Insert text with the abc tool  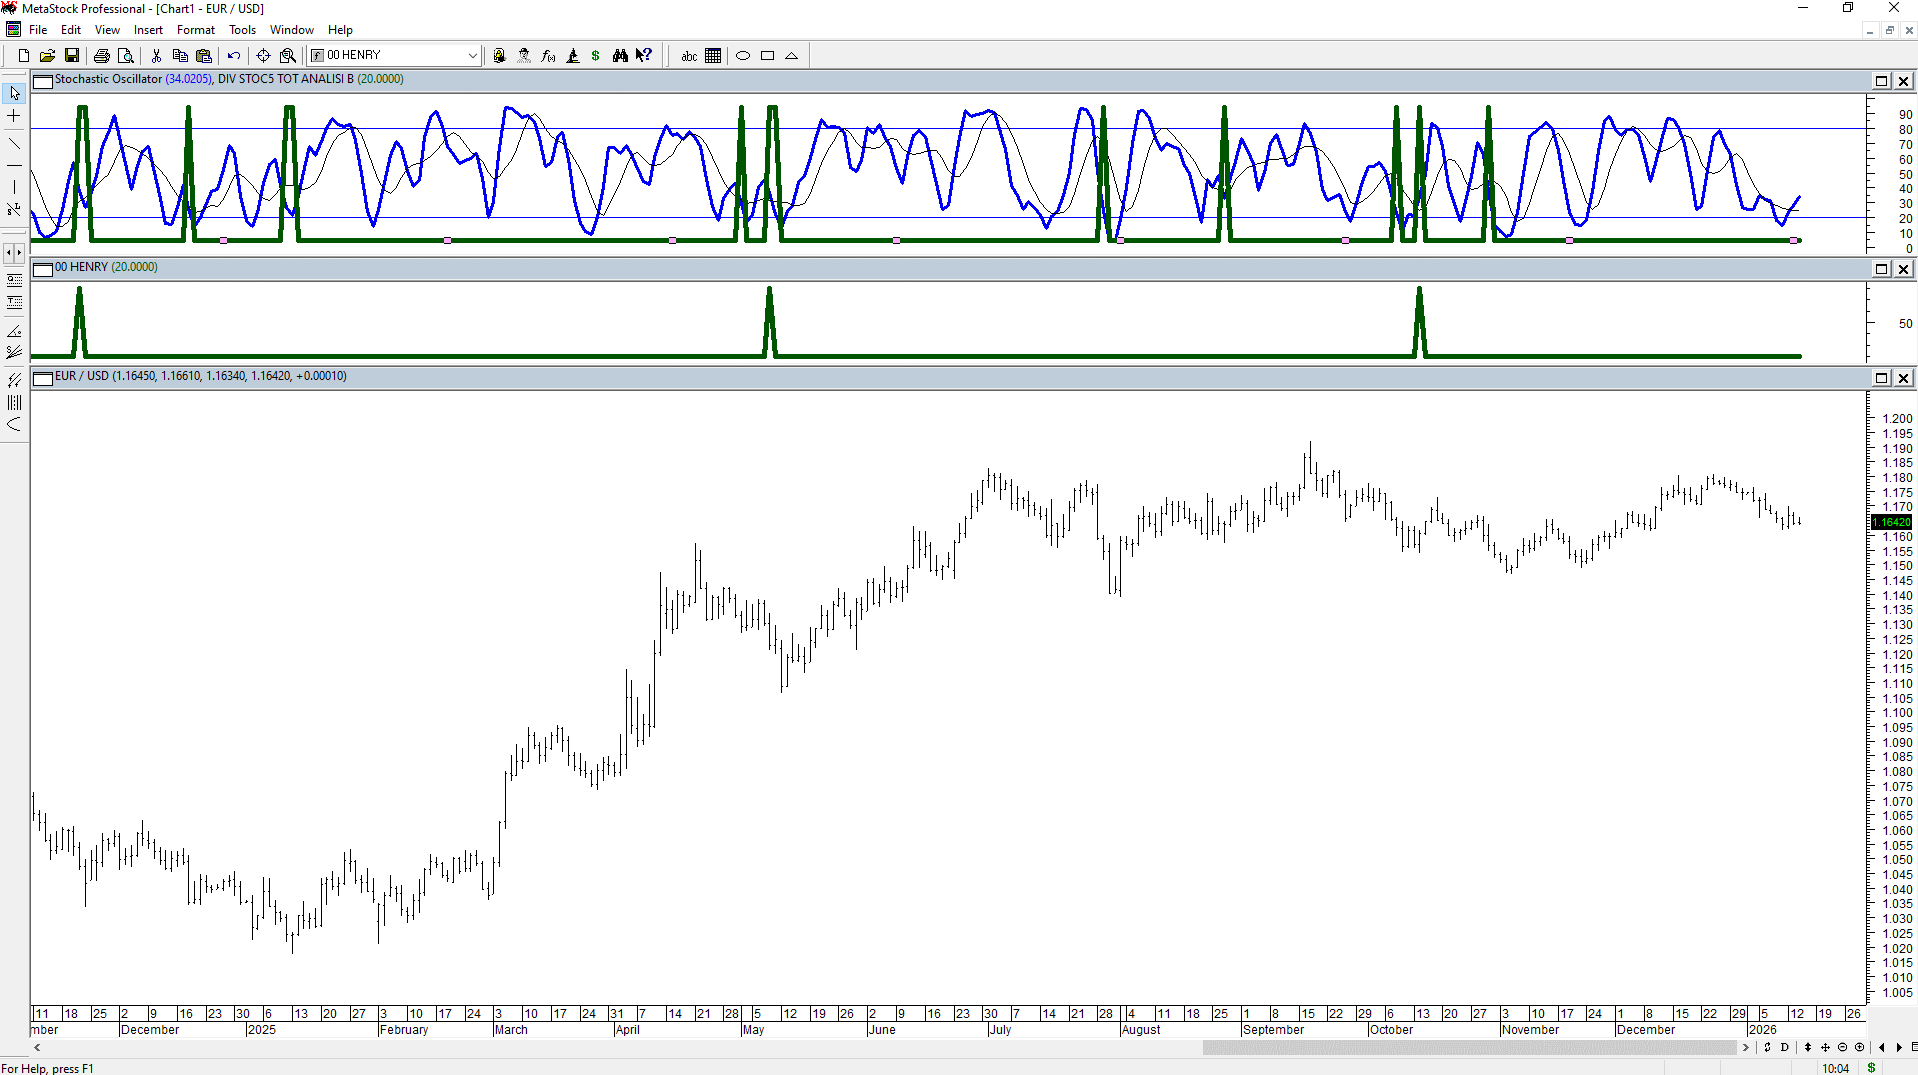point(689,56)
